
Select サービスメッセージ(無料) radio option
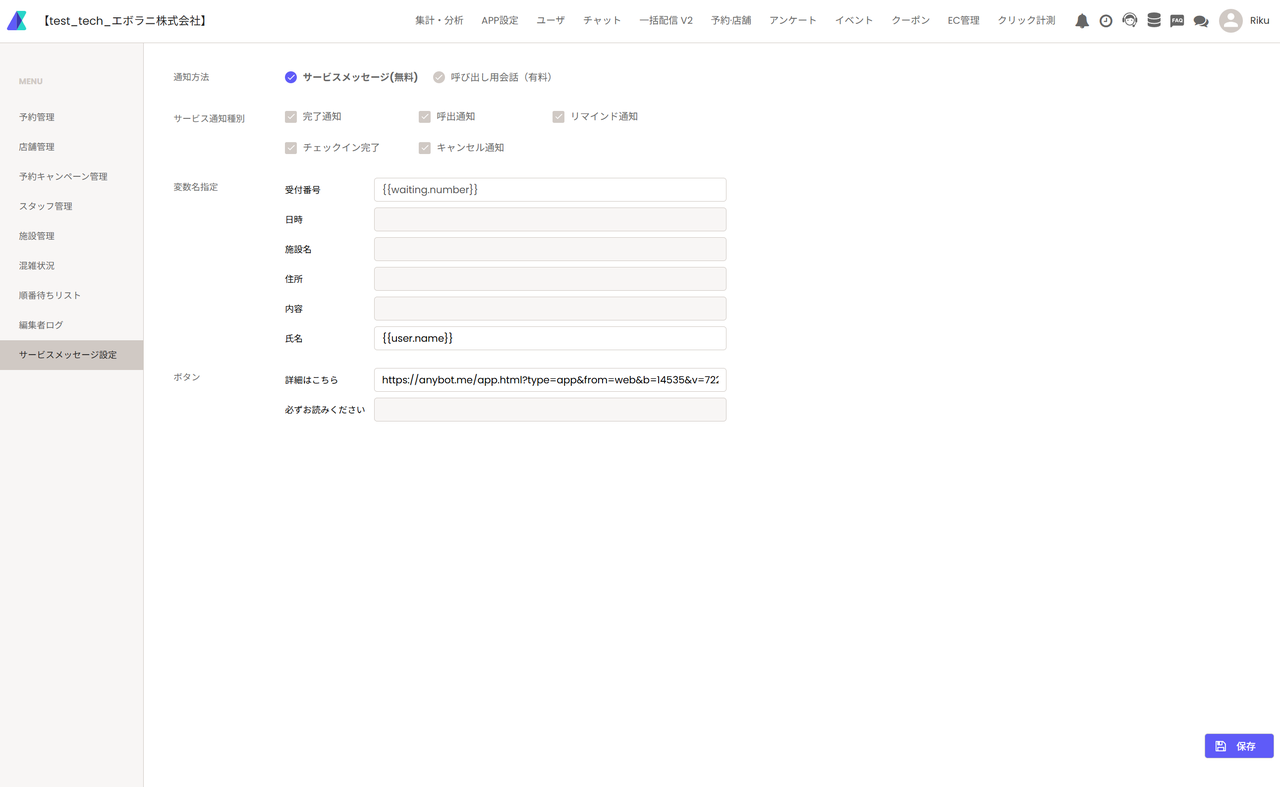(x=291, y=77)
